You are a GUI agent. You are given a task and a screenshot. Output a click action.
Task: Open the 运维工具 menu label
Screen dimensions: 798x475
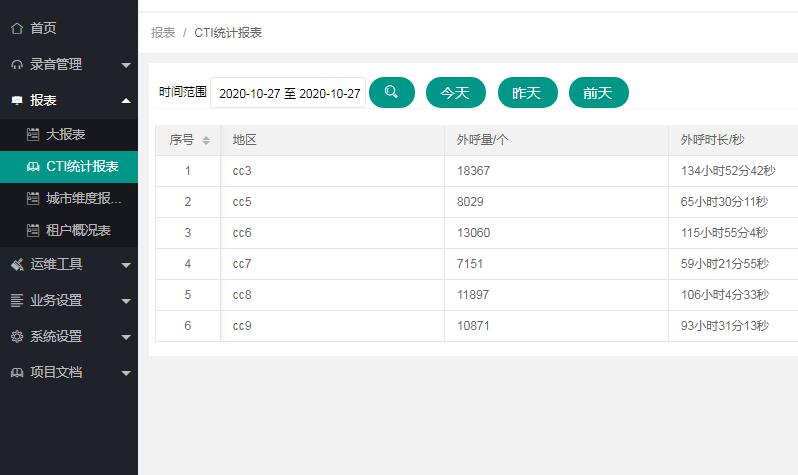coord(56,264)
